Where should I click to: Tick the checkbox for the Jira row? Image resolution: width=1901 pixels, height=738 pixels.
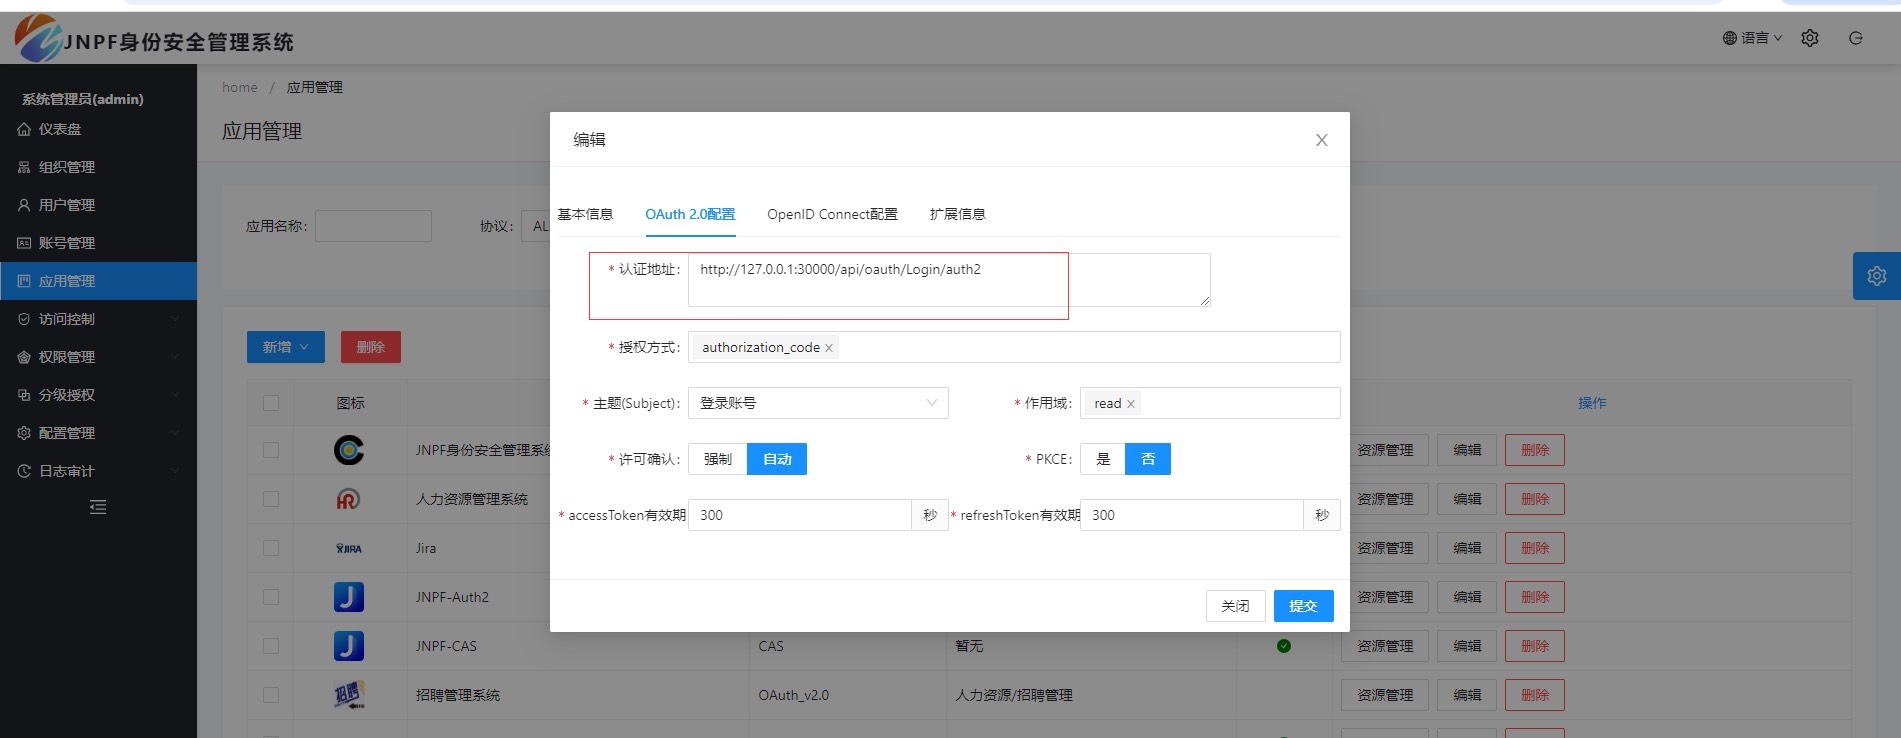[271, 548]
